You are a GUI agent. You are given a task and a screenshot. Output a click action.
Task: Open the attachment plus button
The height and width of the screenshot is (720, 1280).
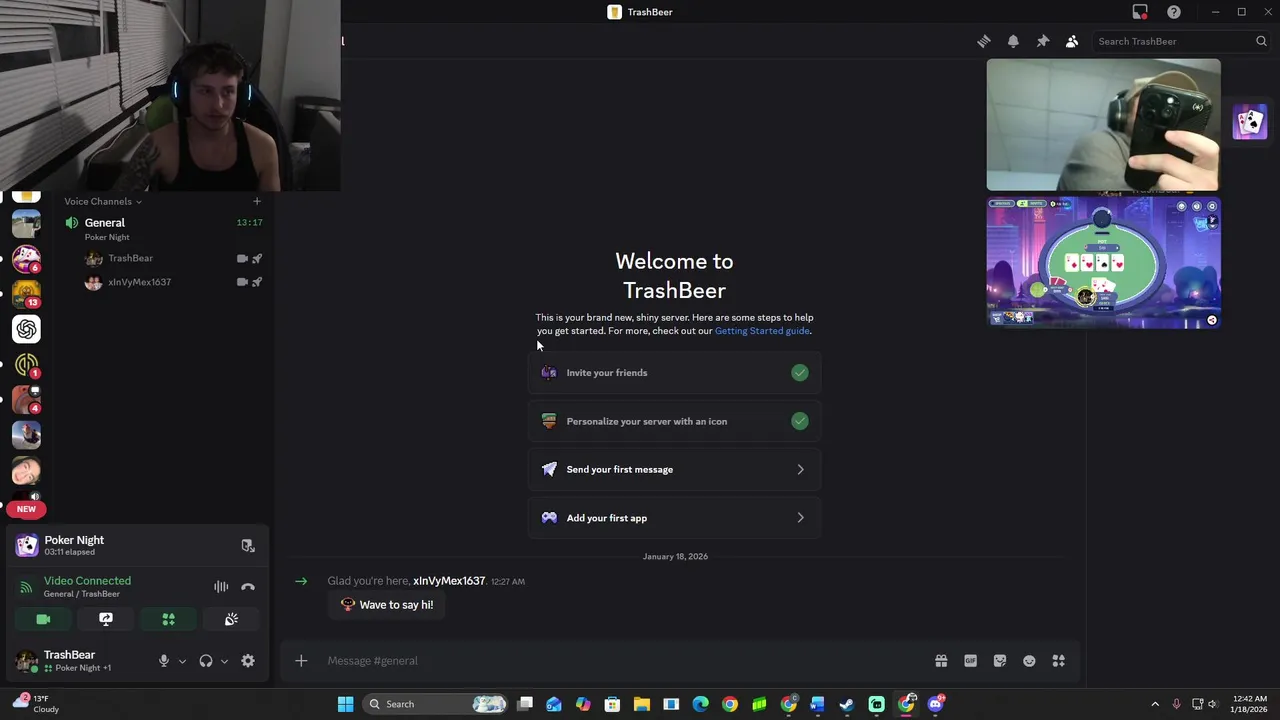301,661
